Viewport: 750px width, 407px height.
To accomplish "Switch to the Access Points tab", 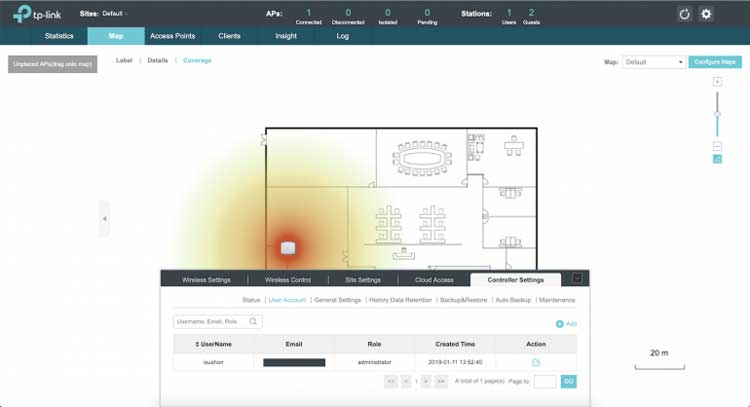I will 172,36.
